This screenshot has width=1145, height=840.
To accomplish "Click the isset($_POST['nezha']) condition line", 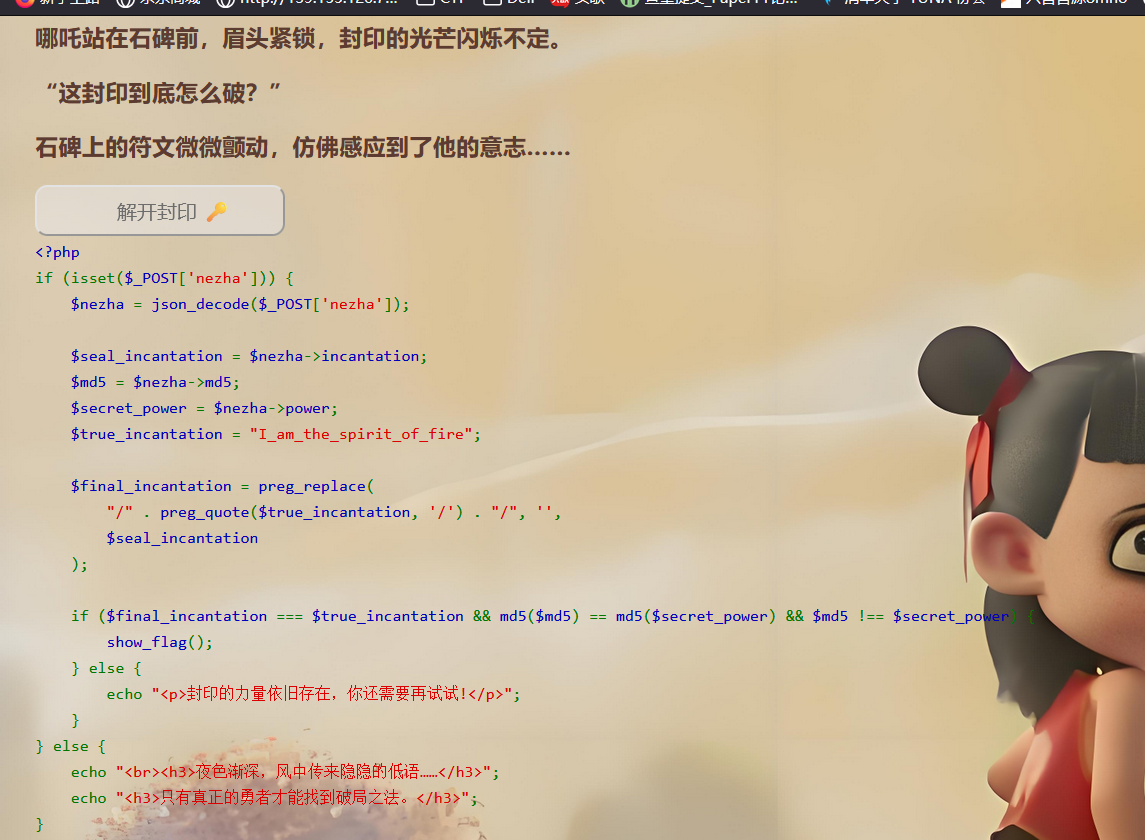I will pos(164,278).
